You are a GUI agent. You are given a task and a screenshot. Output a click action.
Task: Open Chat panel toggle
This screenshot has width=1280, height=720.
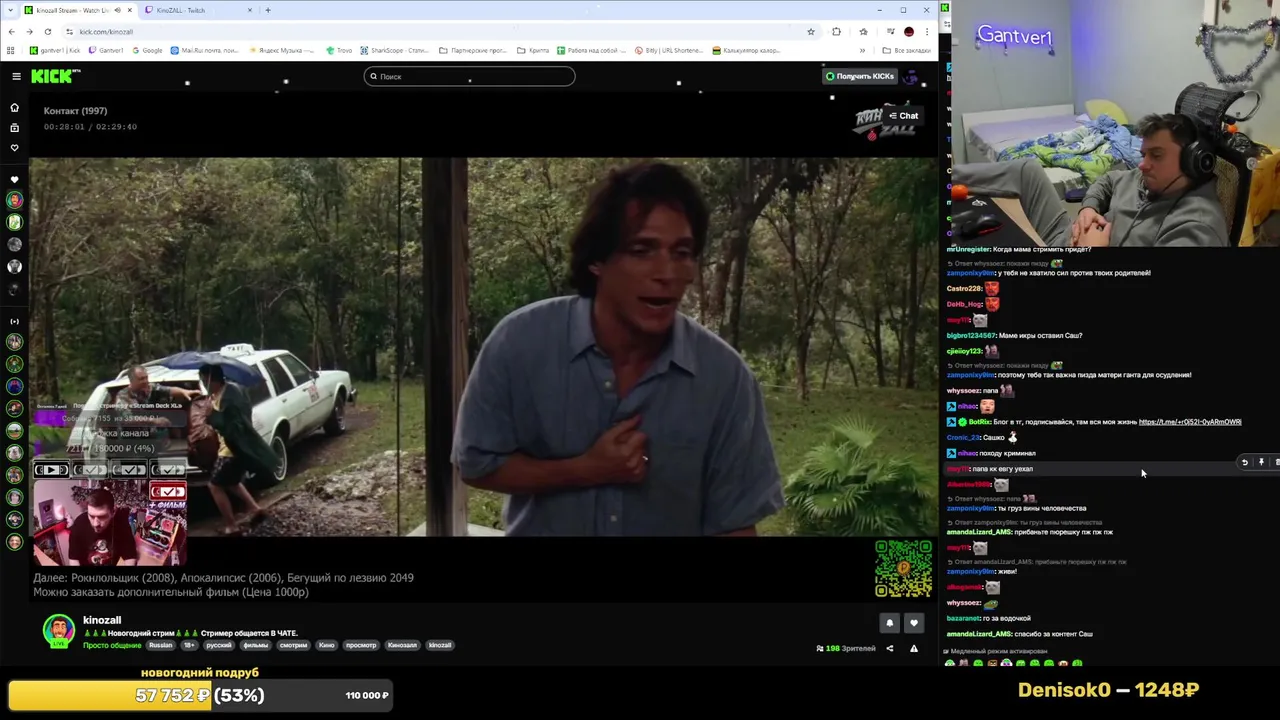point(903,116)
